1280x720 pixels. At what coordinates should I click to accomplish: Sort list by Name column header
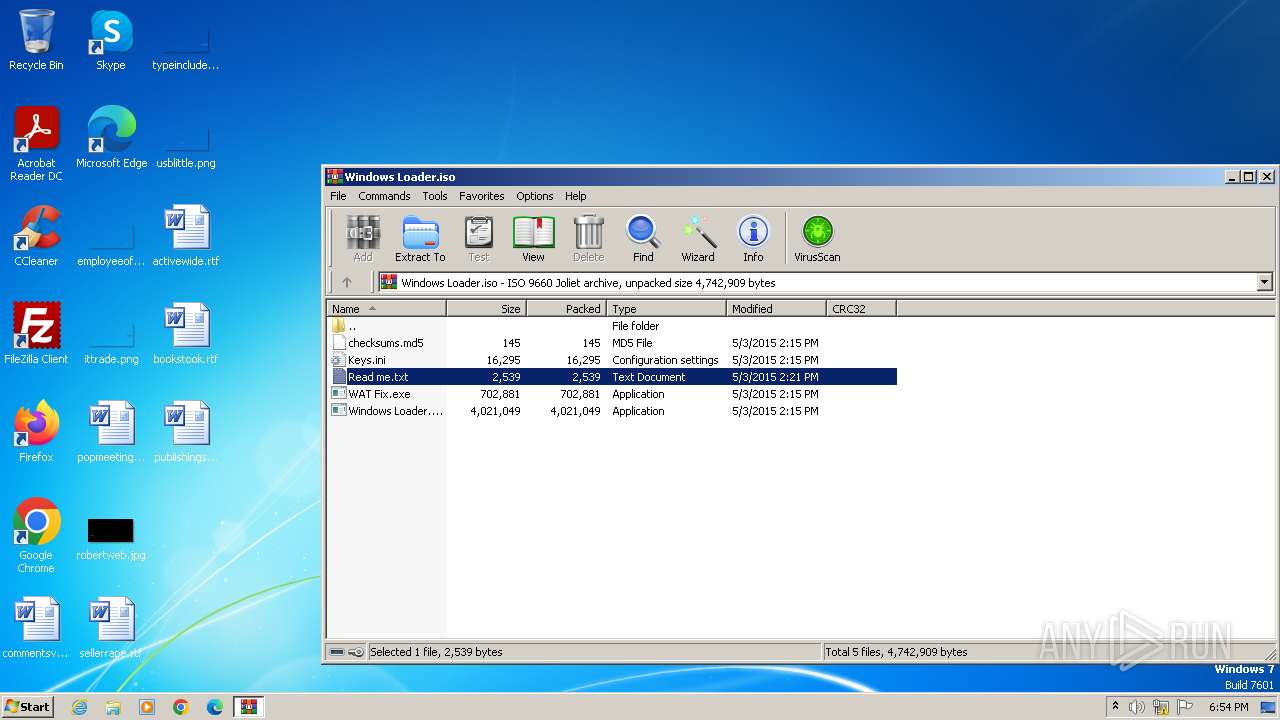(x=386, y=309)
